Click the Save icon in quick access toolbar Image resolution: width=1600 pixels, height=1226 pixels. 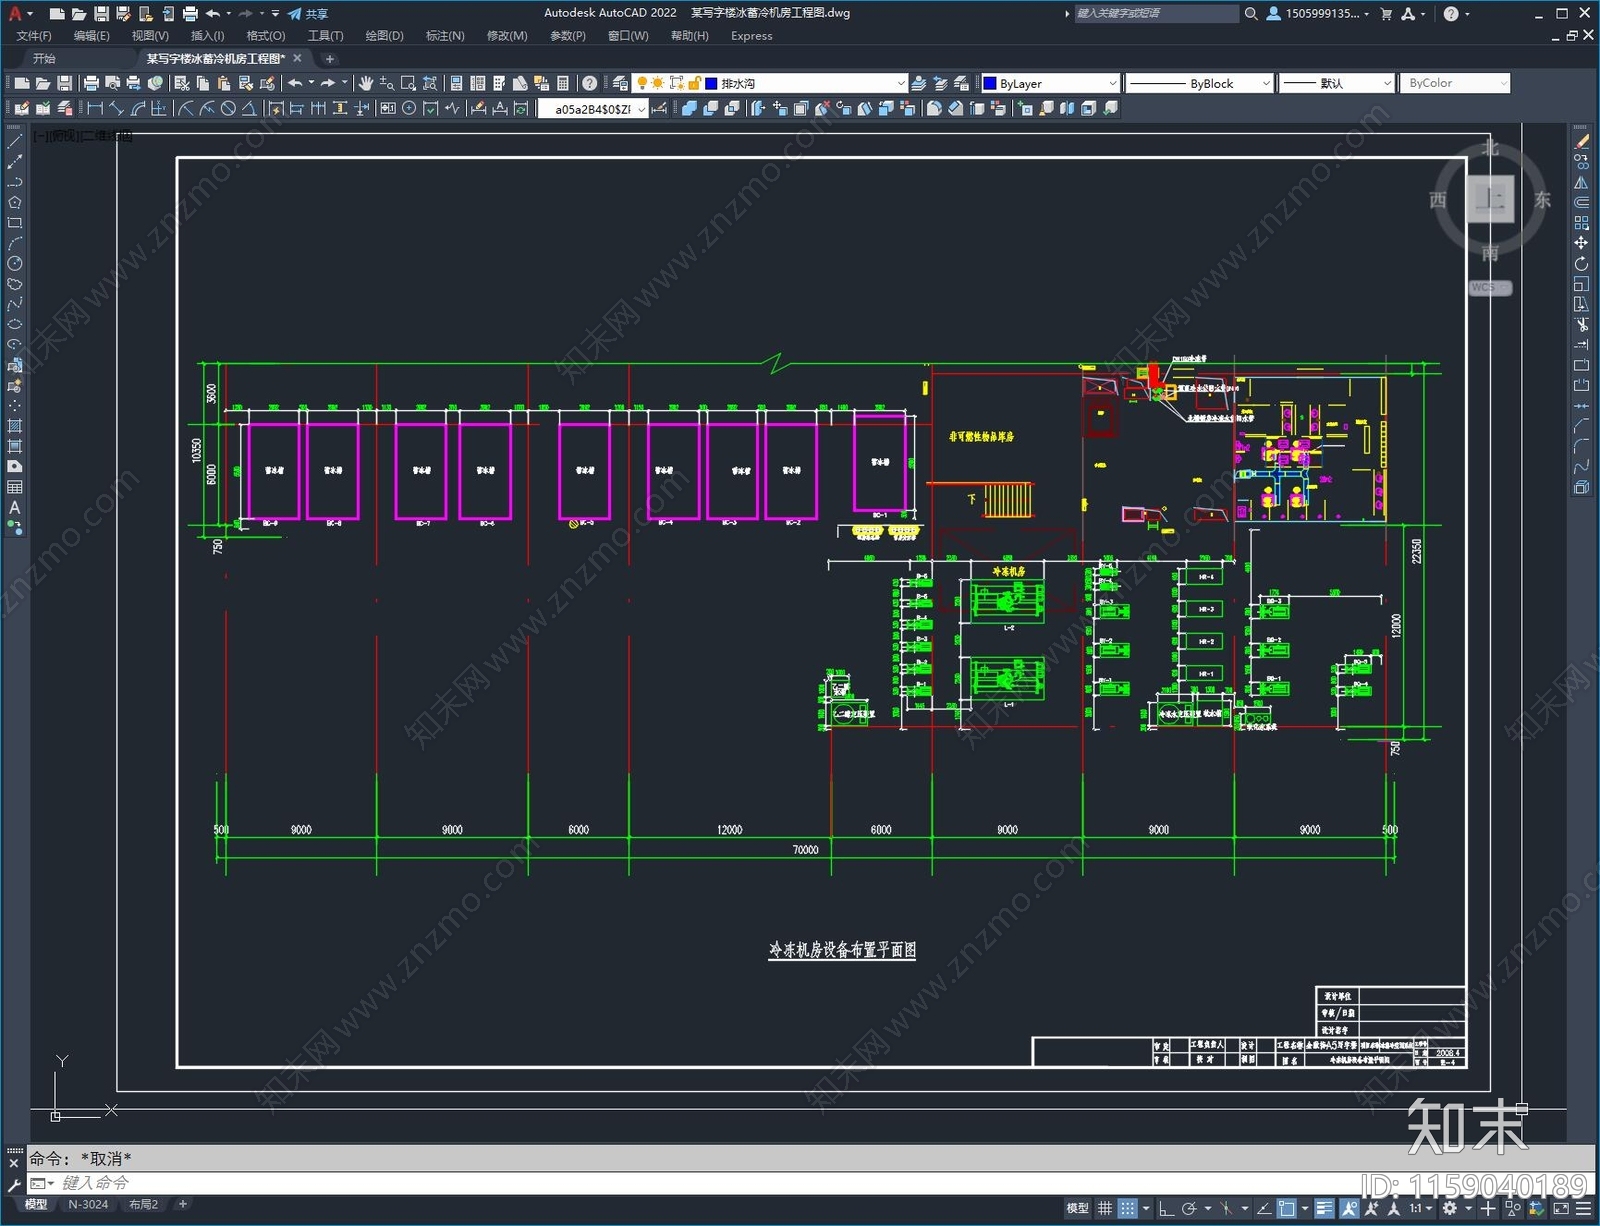[x=101, y=13]
